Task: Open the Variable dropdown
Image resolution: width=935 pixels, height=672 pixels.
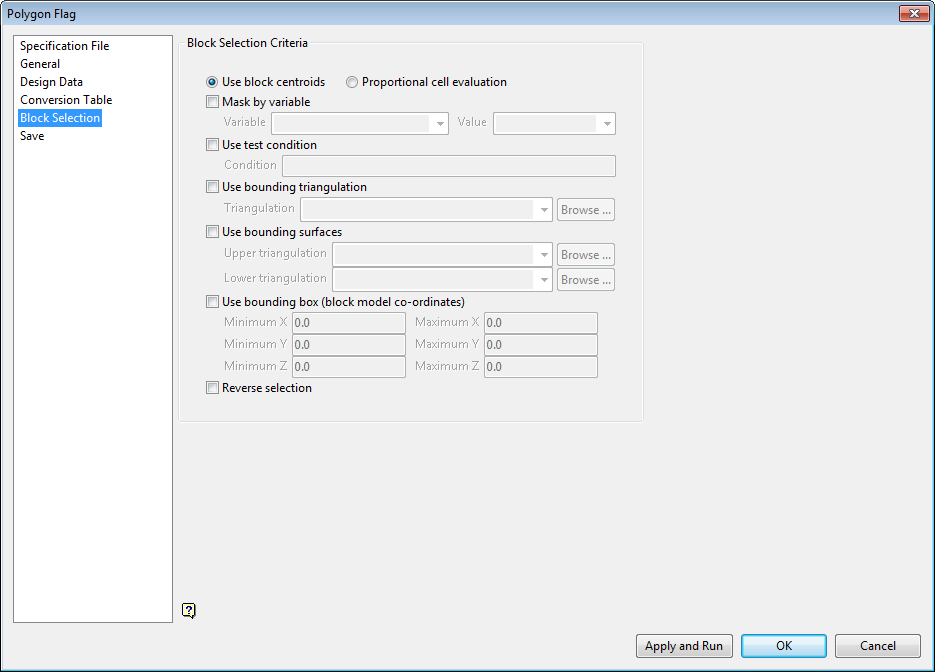Action: [x=440, y=122]
